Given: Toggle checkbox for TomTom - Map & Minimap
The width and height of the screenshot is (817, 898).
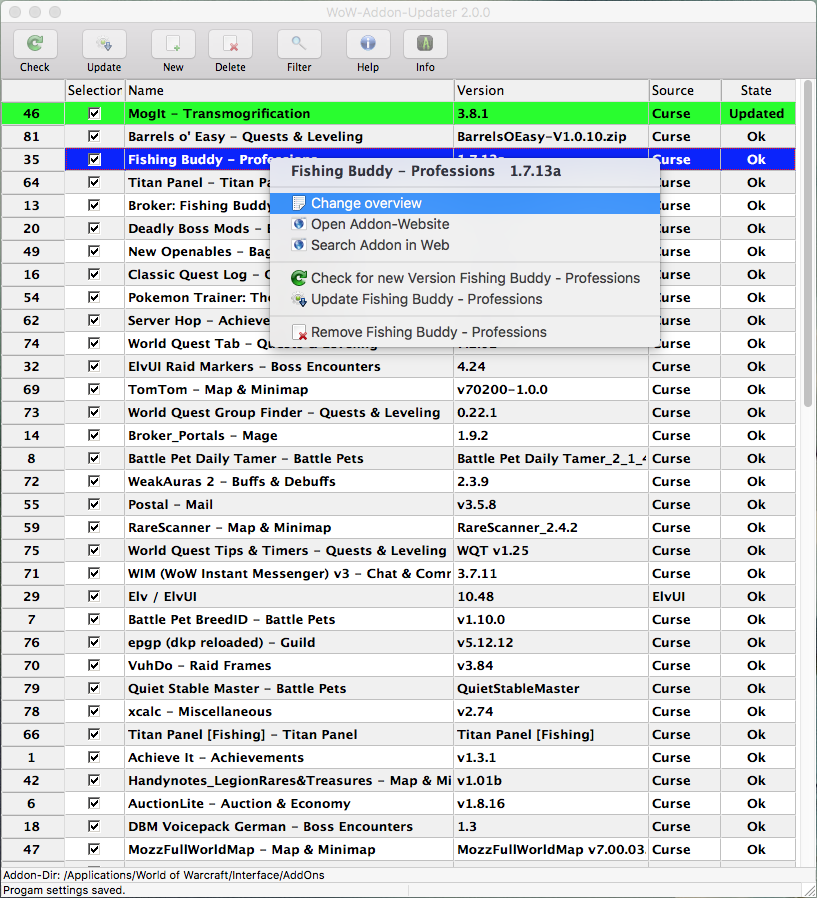Looking at the screenshot, I should pyautogui.click(x=94, y=389).
